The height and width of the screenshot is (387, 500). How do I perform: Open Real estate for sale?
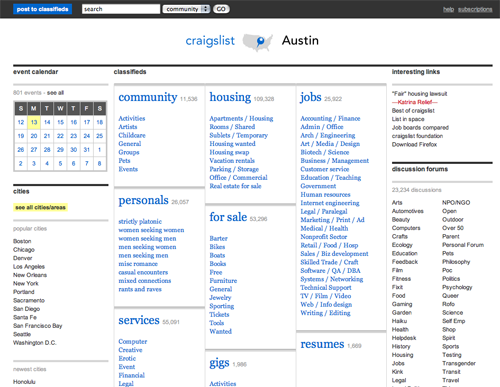coord(235,186)
